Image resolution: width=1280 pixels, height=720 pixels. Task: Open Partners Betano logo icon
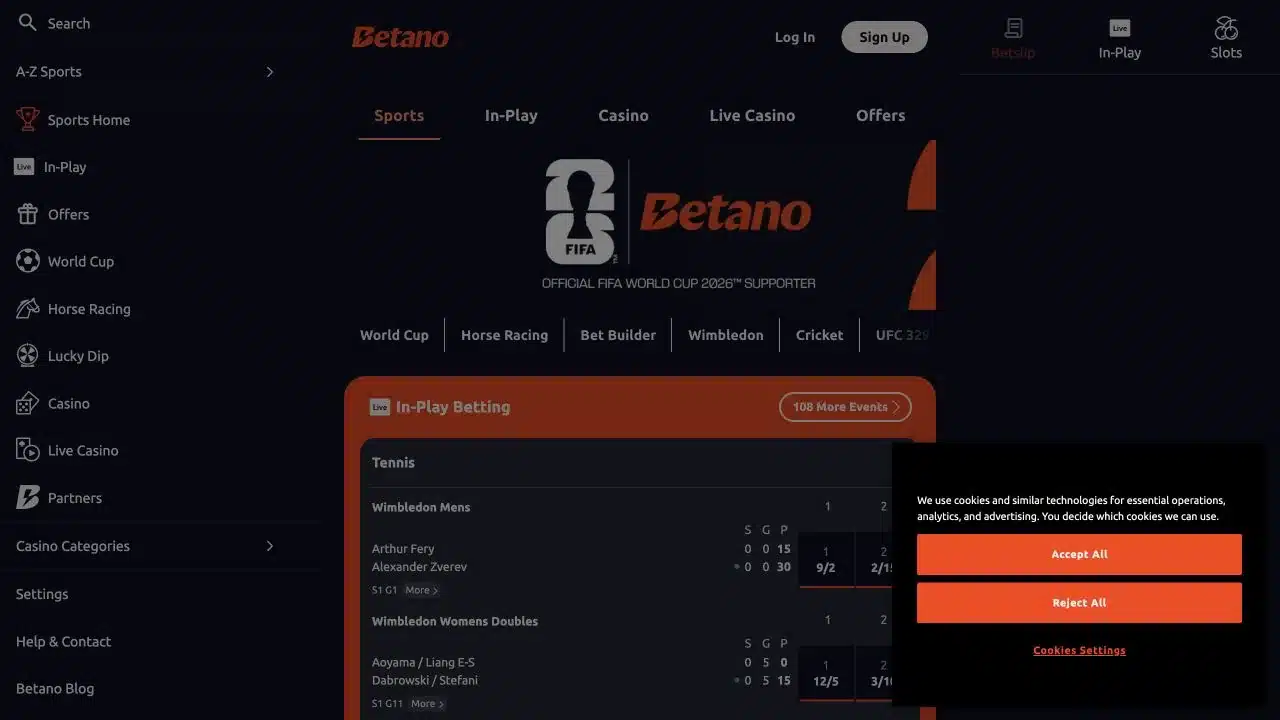[28, 497]
